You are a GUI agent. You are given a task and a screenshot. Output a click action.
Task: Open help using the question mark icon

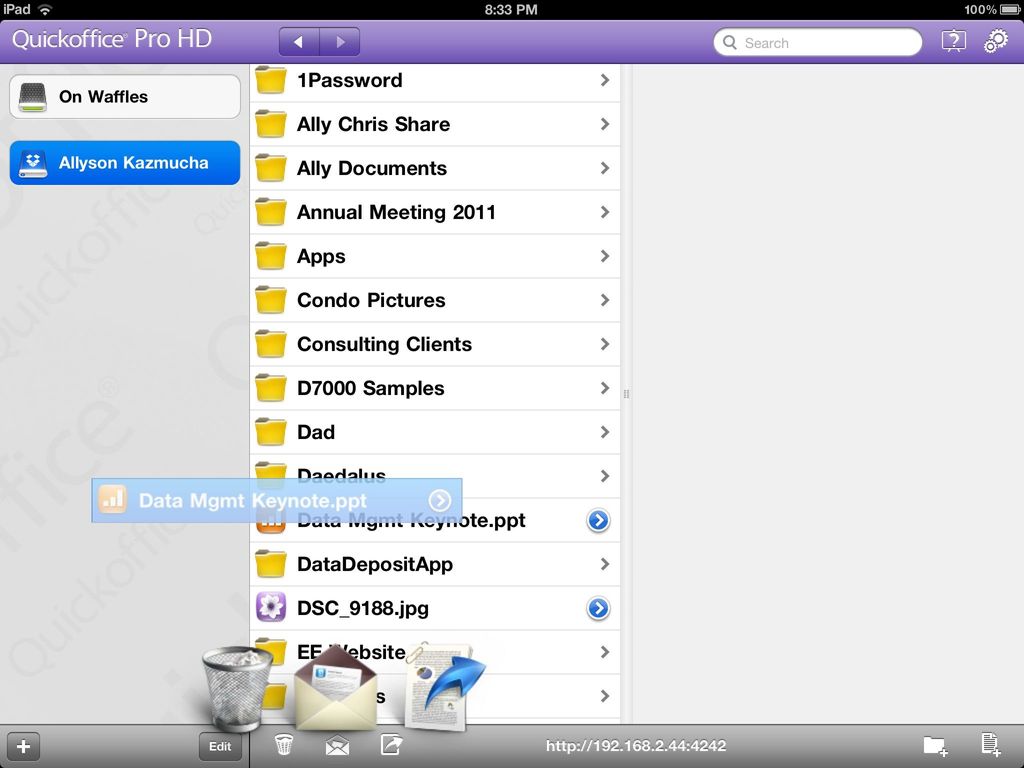click(x=953, y=41)
